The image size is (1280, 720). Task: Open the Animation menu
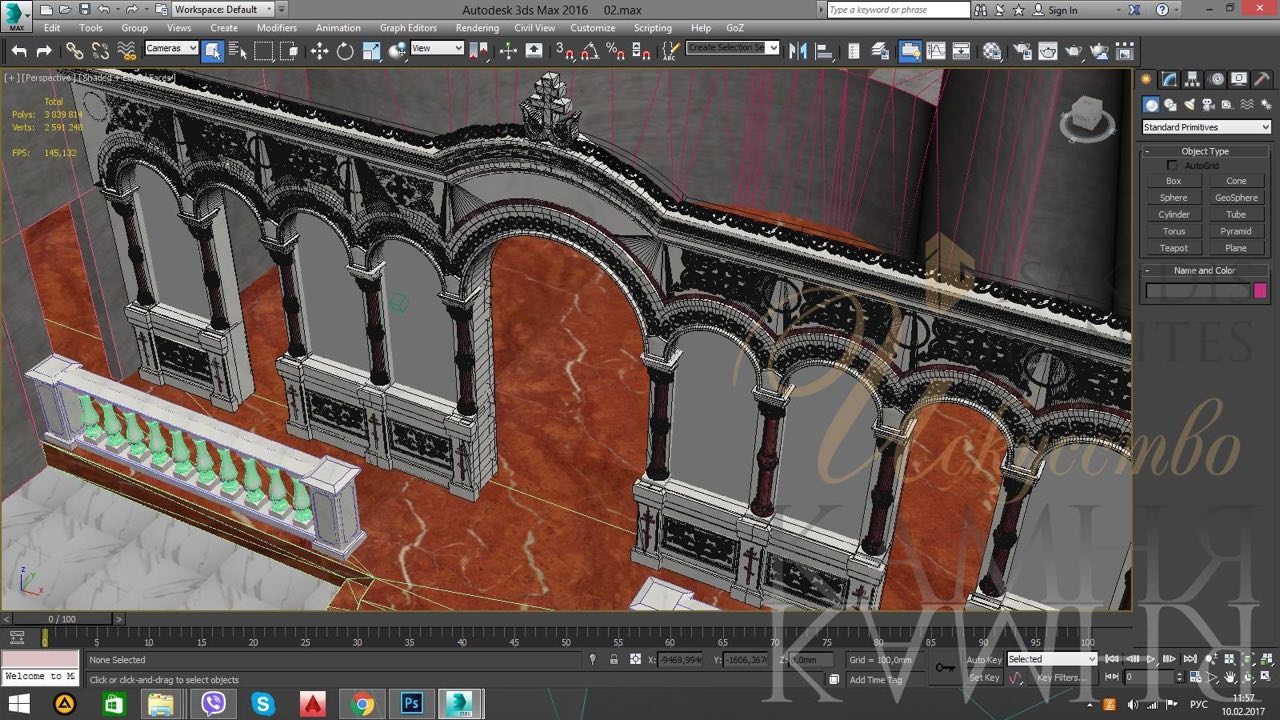[338, 28]
